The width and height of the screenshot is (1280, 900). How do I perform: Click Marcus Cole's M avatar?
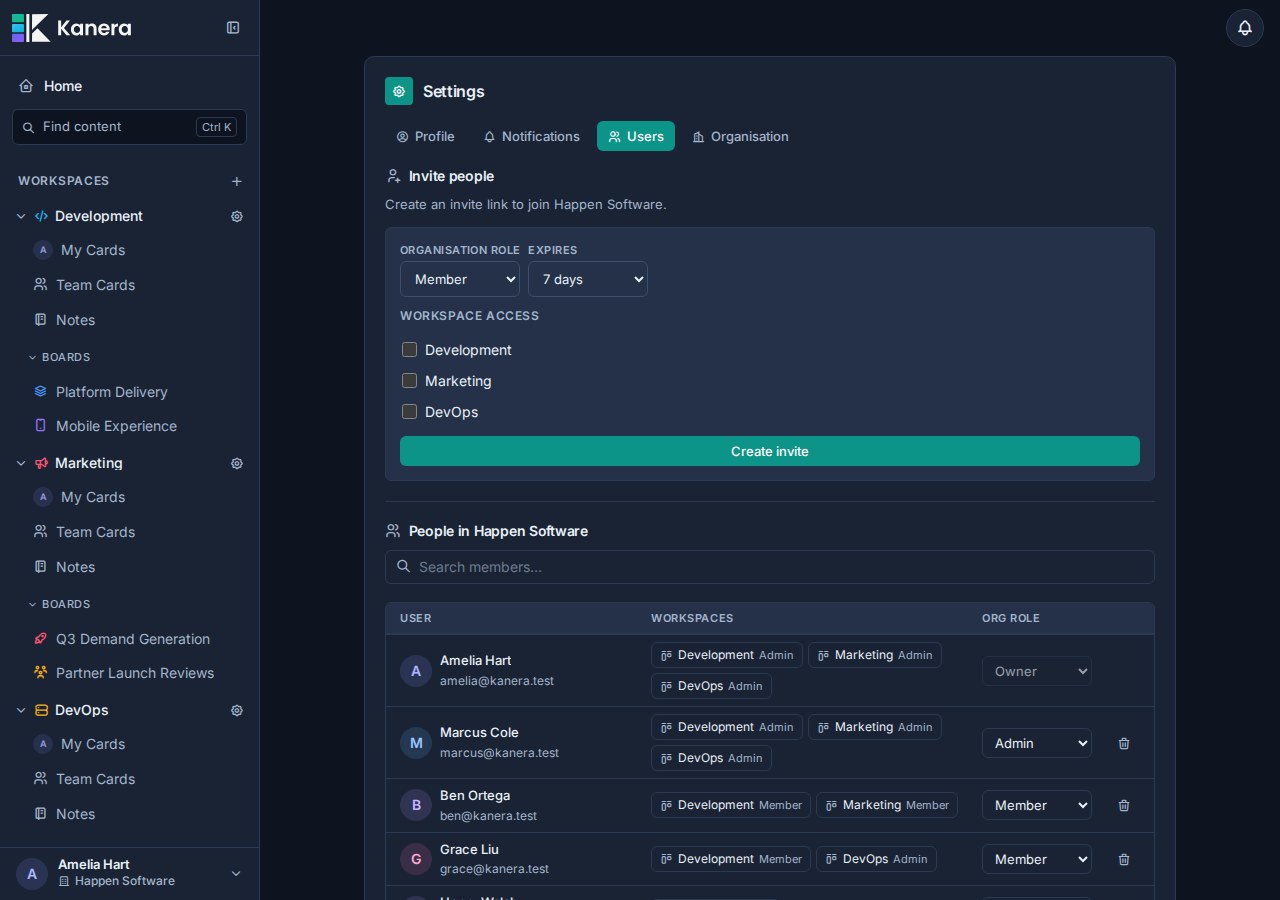(x=416, y=743)
